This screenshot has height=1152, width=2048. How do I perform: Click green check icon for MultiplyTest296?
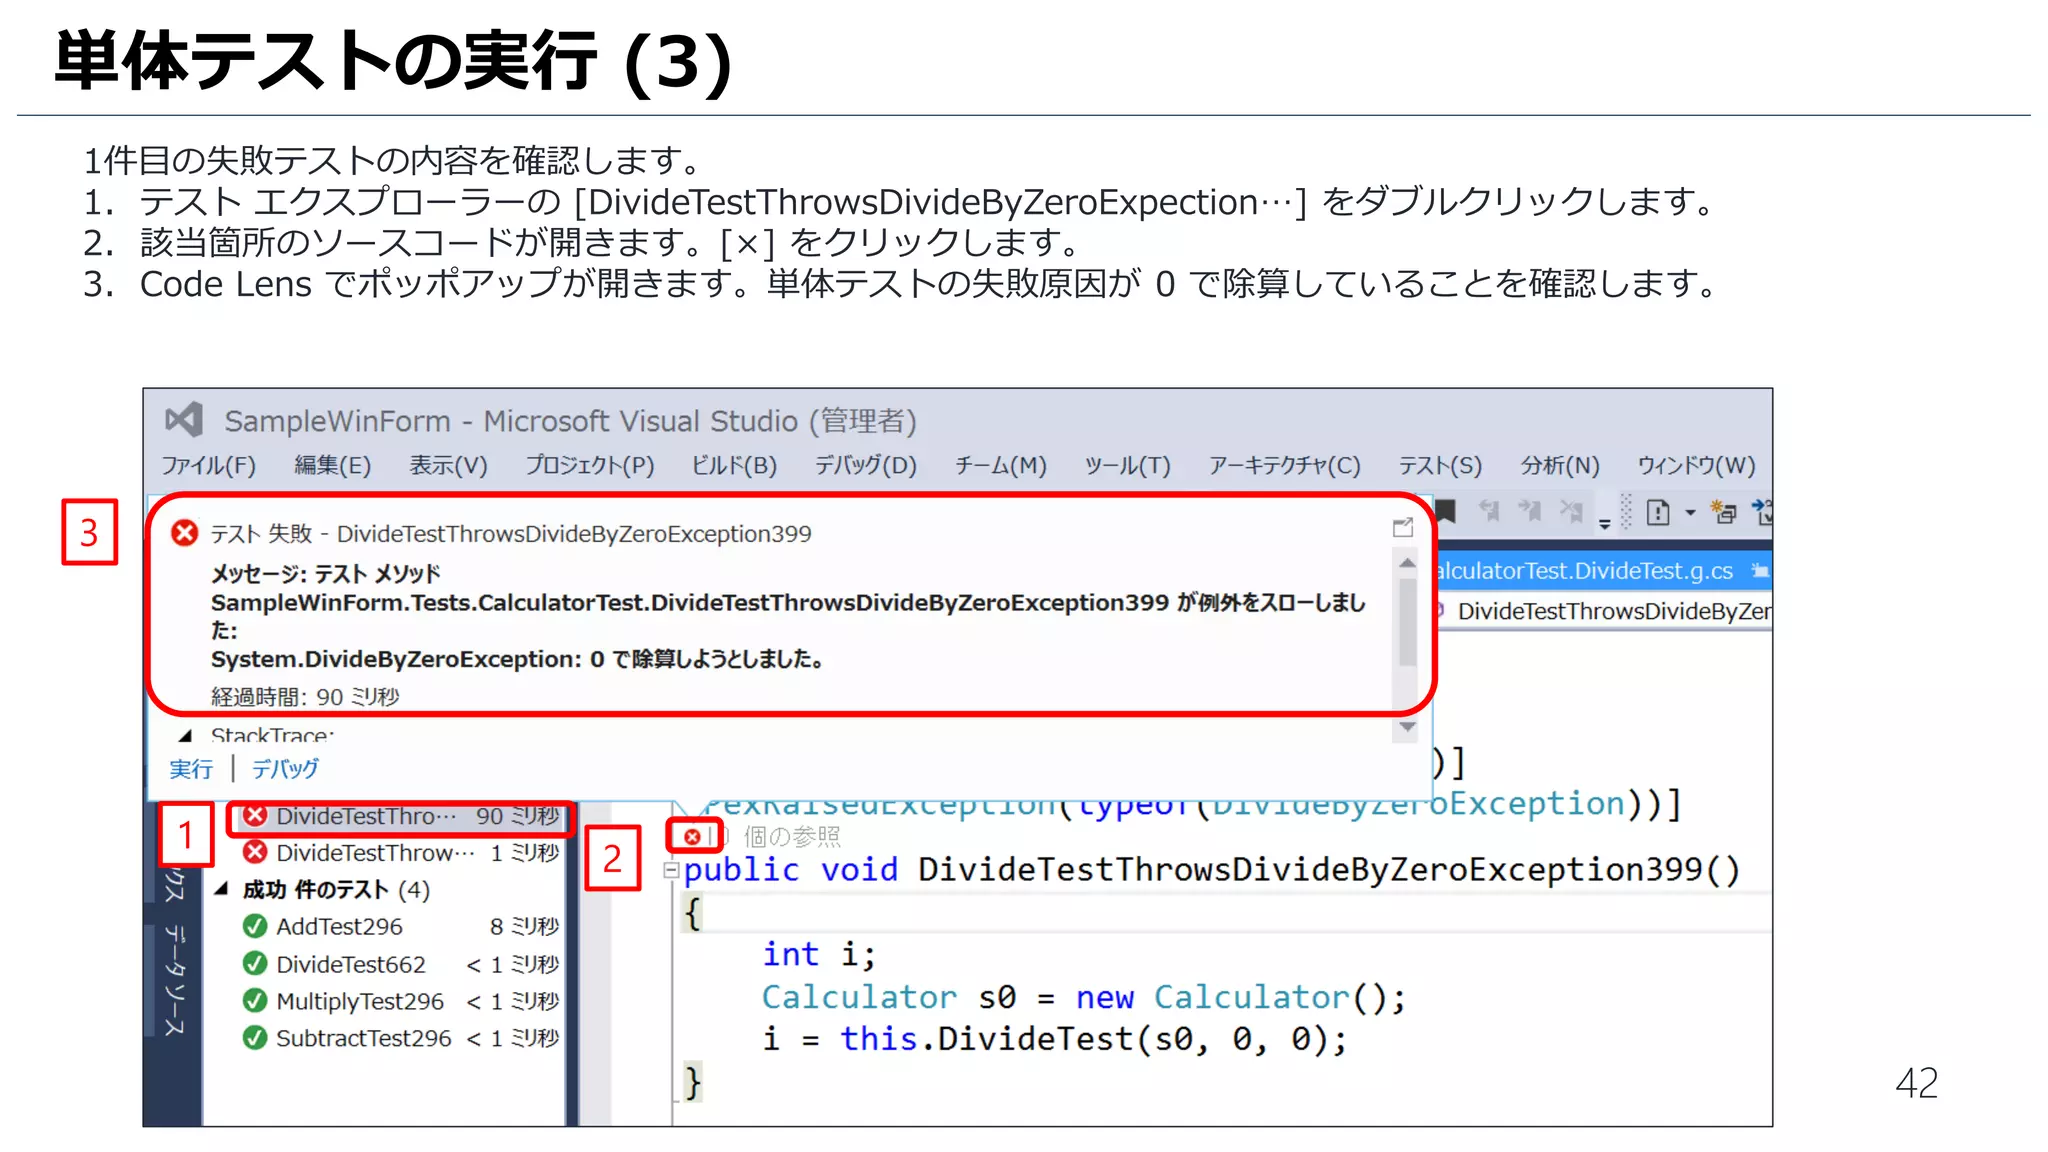click(x=255, y=1000)
